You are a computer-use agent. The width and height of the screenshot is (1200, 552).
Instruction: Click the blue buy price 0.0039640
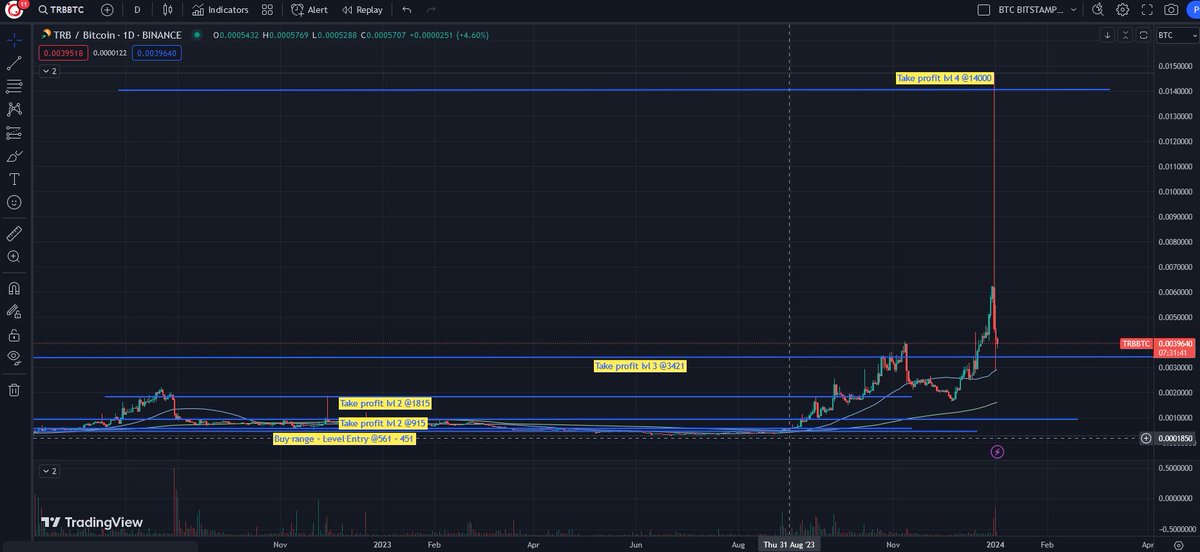[157, 53]
